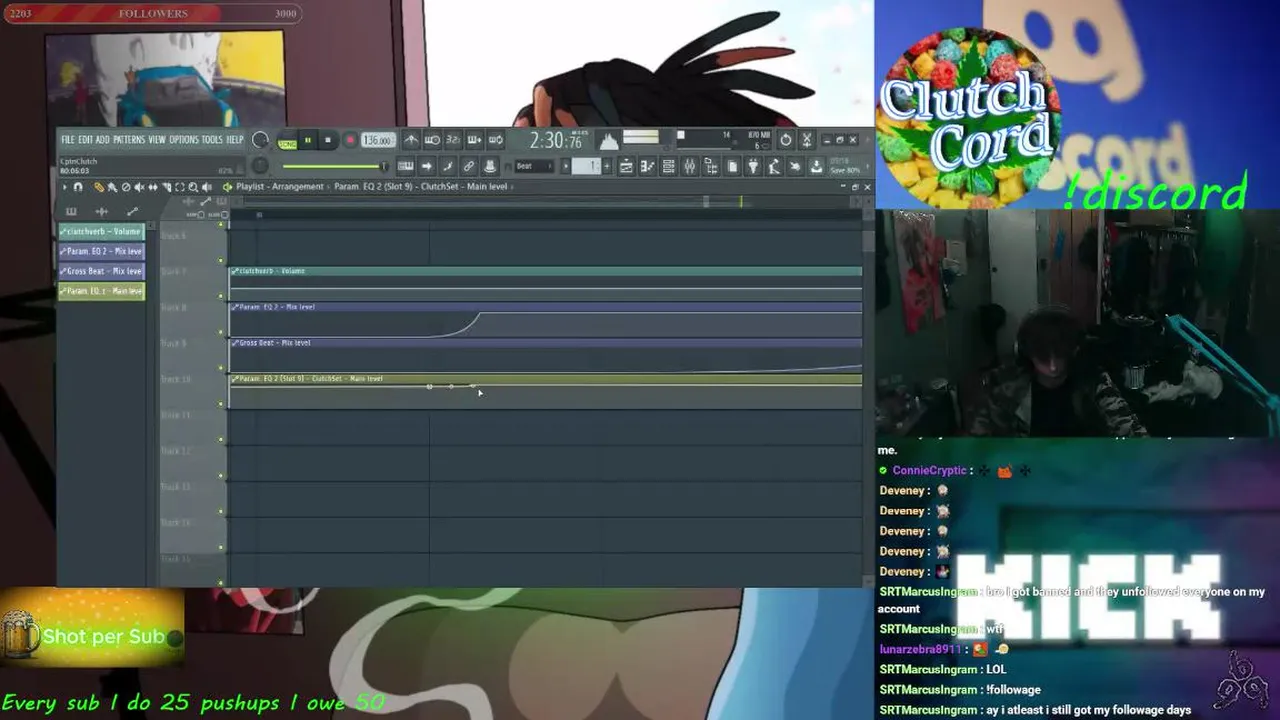The image size is (1280, 720).
Task: Click the master pitch knob
Action: 260,165
